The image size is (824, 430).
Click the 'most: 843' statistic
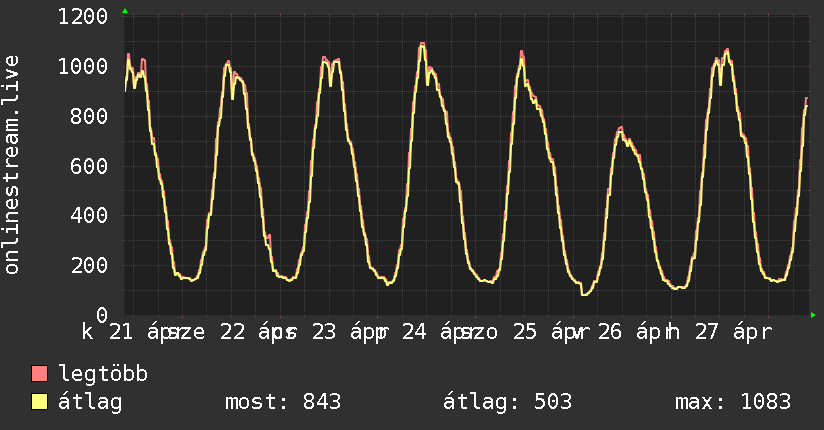click(x=284, y=402)
